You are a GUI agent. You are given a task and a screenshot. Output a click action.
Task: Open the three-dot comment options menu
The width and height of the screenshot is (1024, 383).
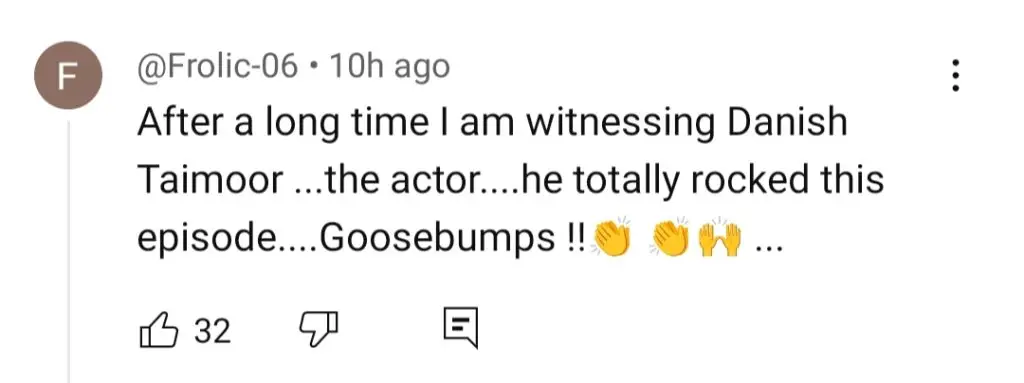pyautogui.click(x=955, y=75)
